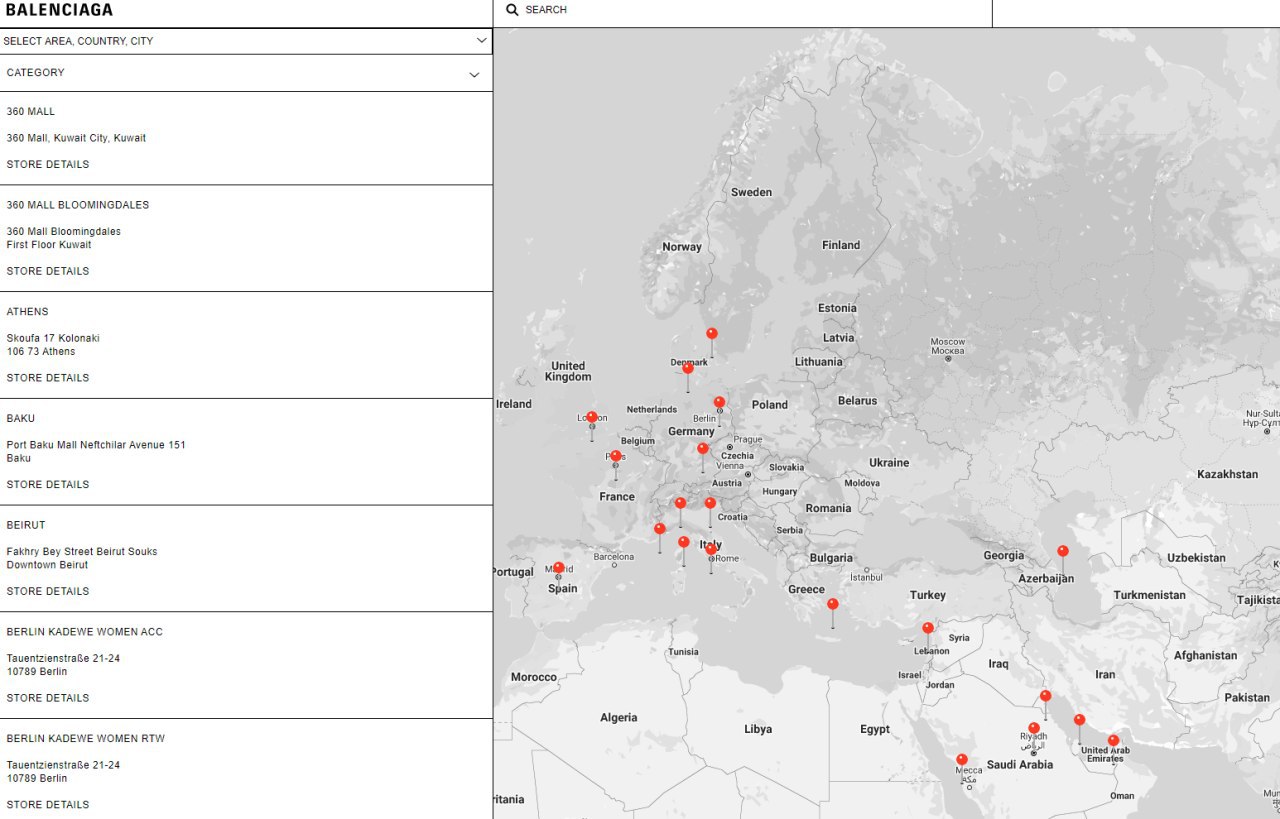Select the 360 MALL store title
Screen dimensions: 1280x819
coord(31,111)
